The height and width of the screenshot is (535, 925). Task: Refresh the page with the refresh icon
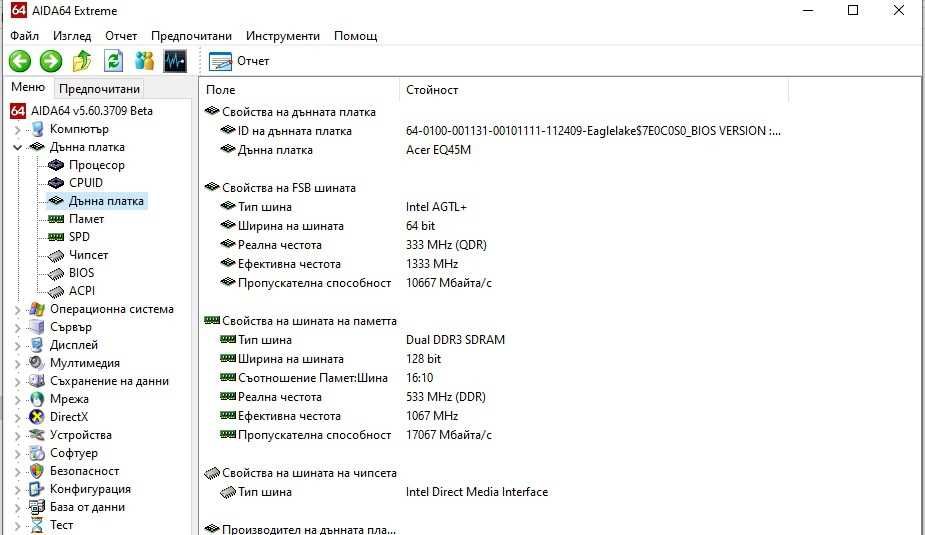click(x=113, y=61)
